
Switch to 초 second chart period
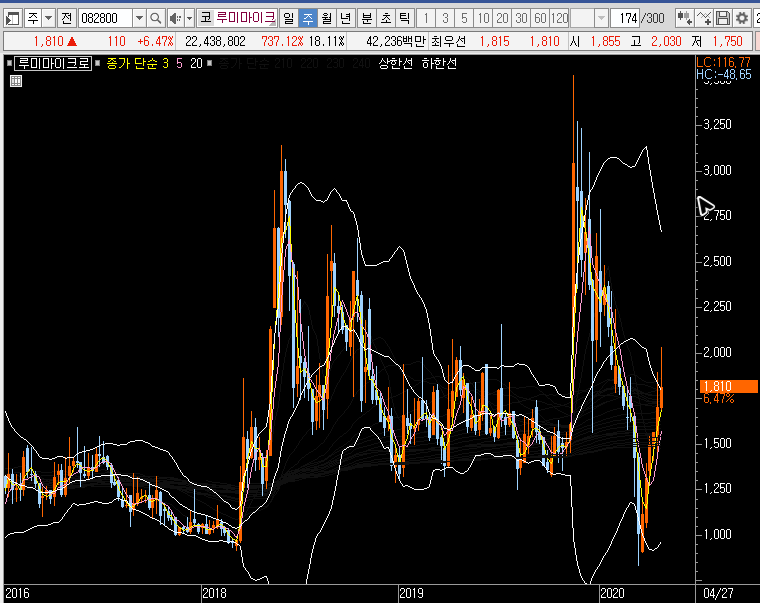[x=386, y=19]
